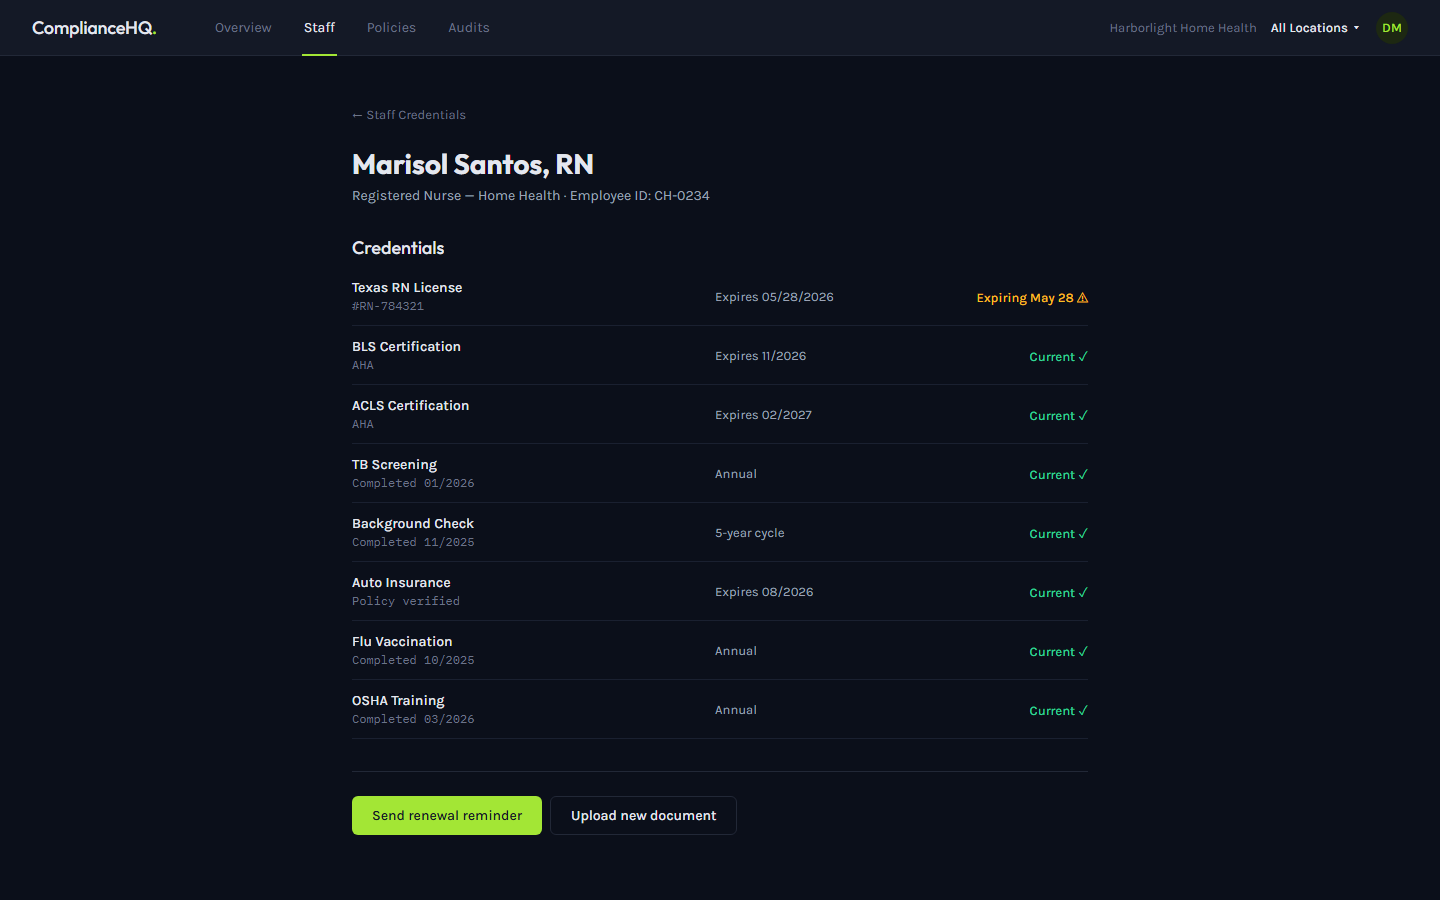Click Current status for BLS Certification
This screenshot has height=900, width=1440.
(1058, 357)
